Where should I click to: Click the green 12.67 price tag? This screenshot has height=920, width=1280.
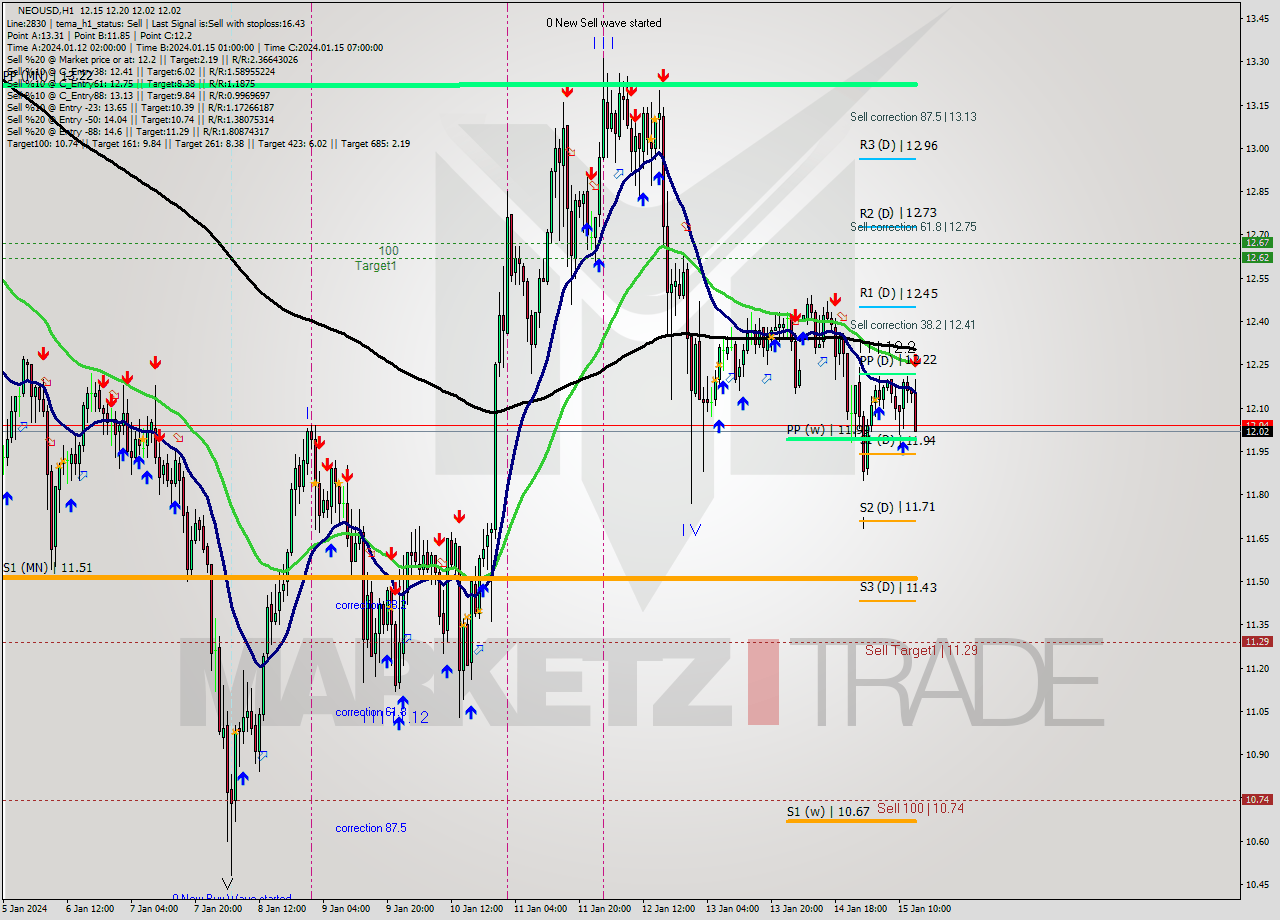pos(1256,242)
